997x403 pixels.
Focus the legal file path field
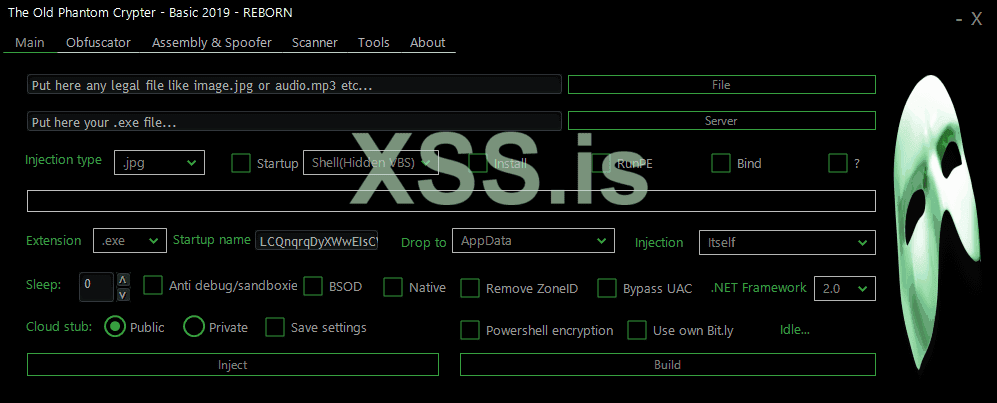tap(294, 85)
